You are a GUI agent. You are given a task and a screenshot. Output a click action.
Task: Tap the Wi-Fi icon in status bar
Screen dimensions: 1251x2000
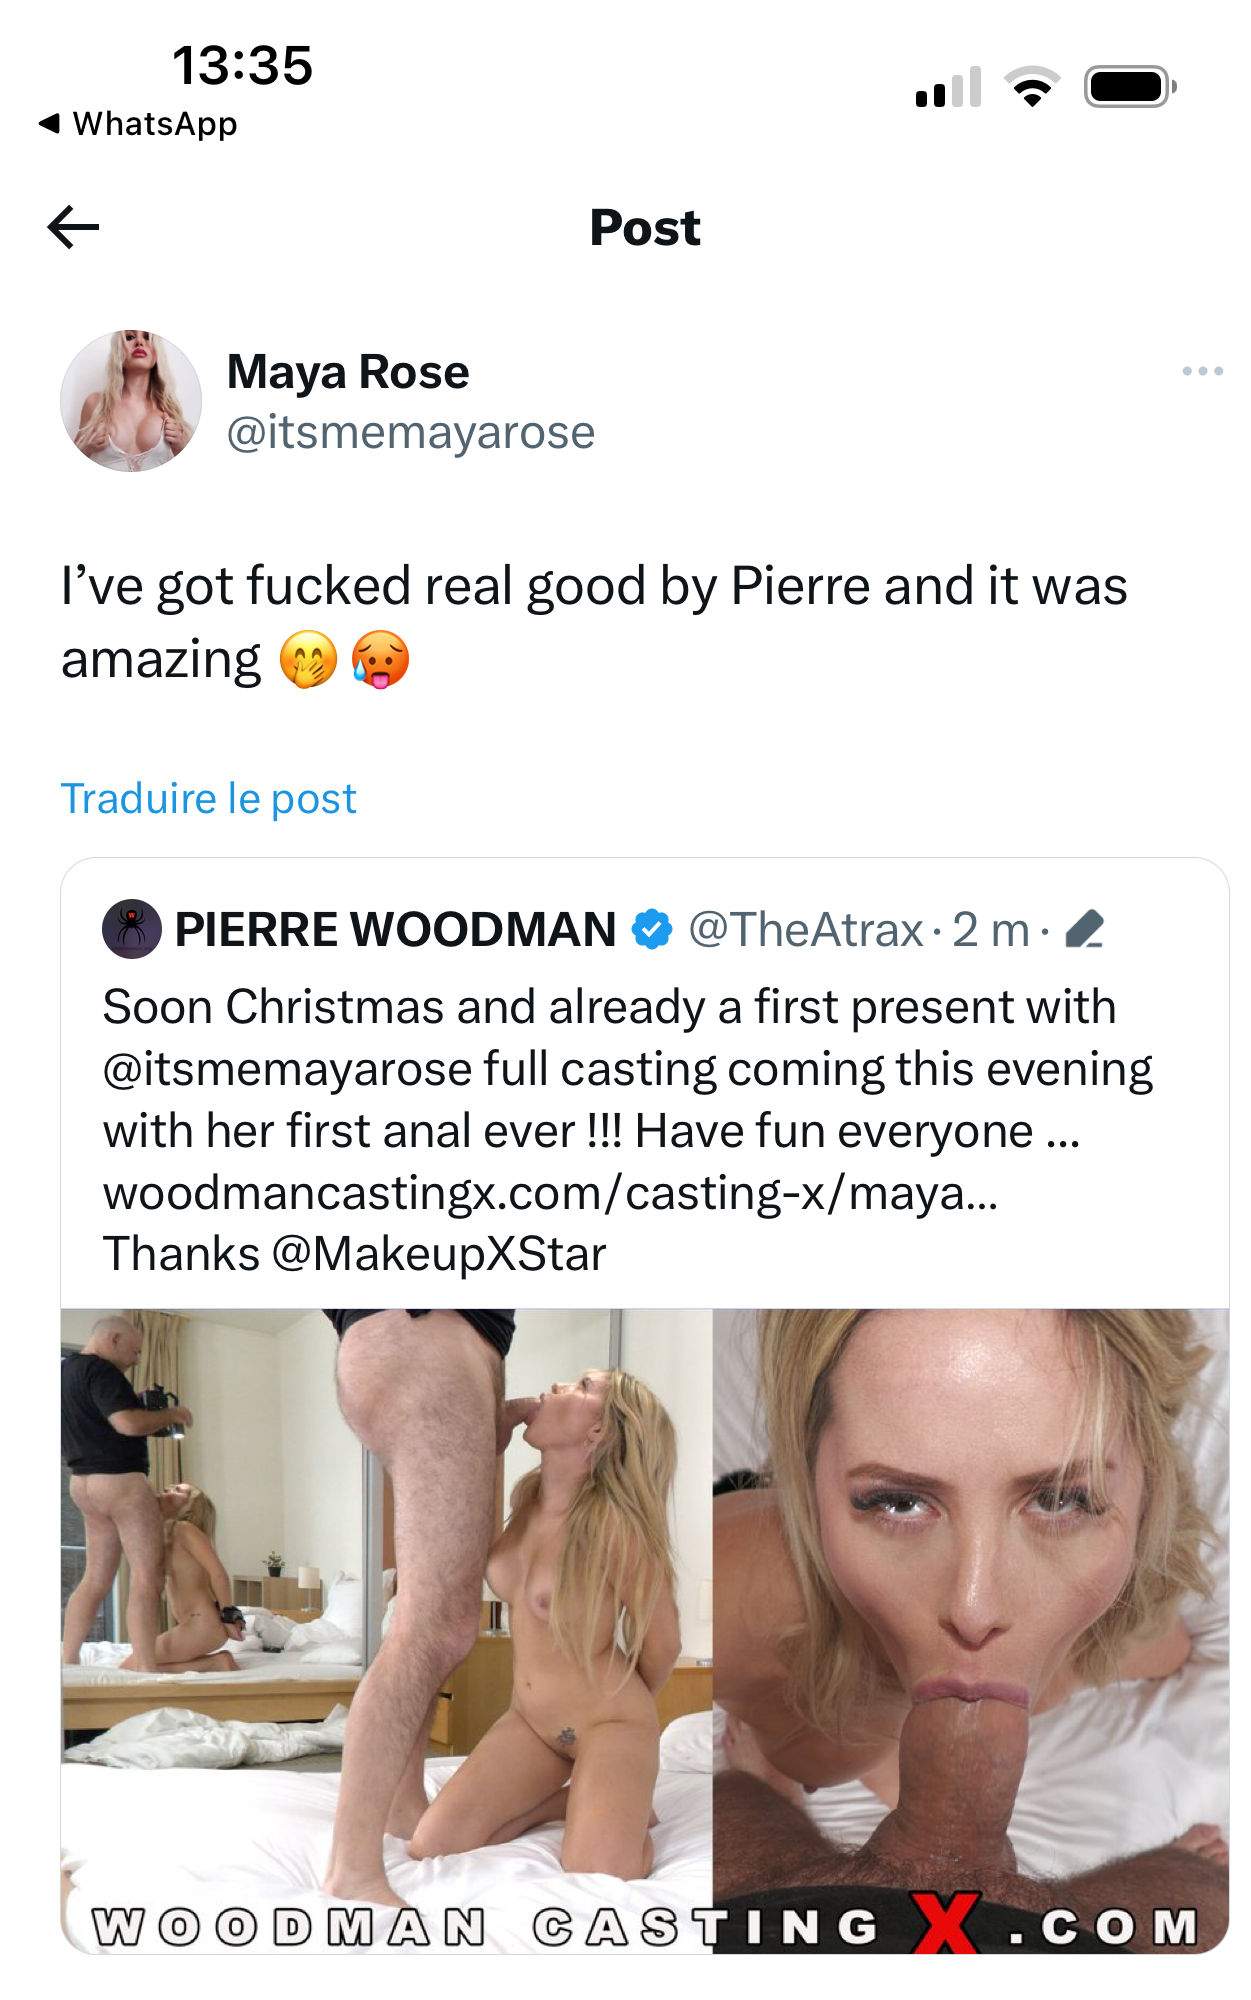(x=1033, y=87)
